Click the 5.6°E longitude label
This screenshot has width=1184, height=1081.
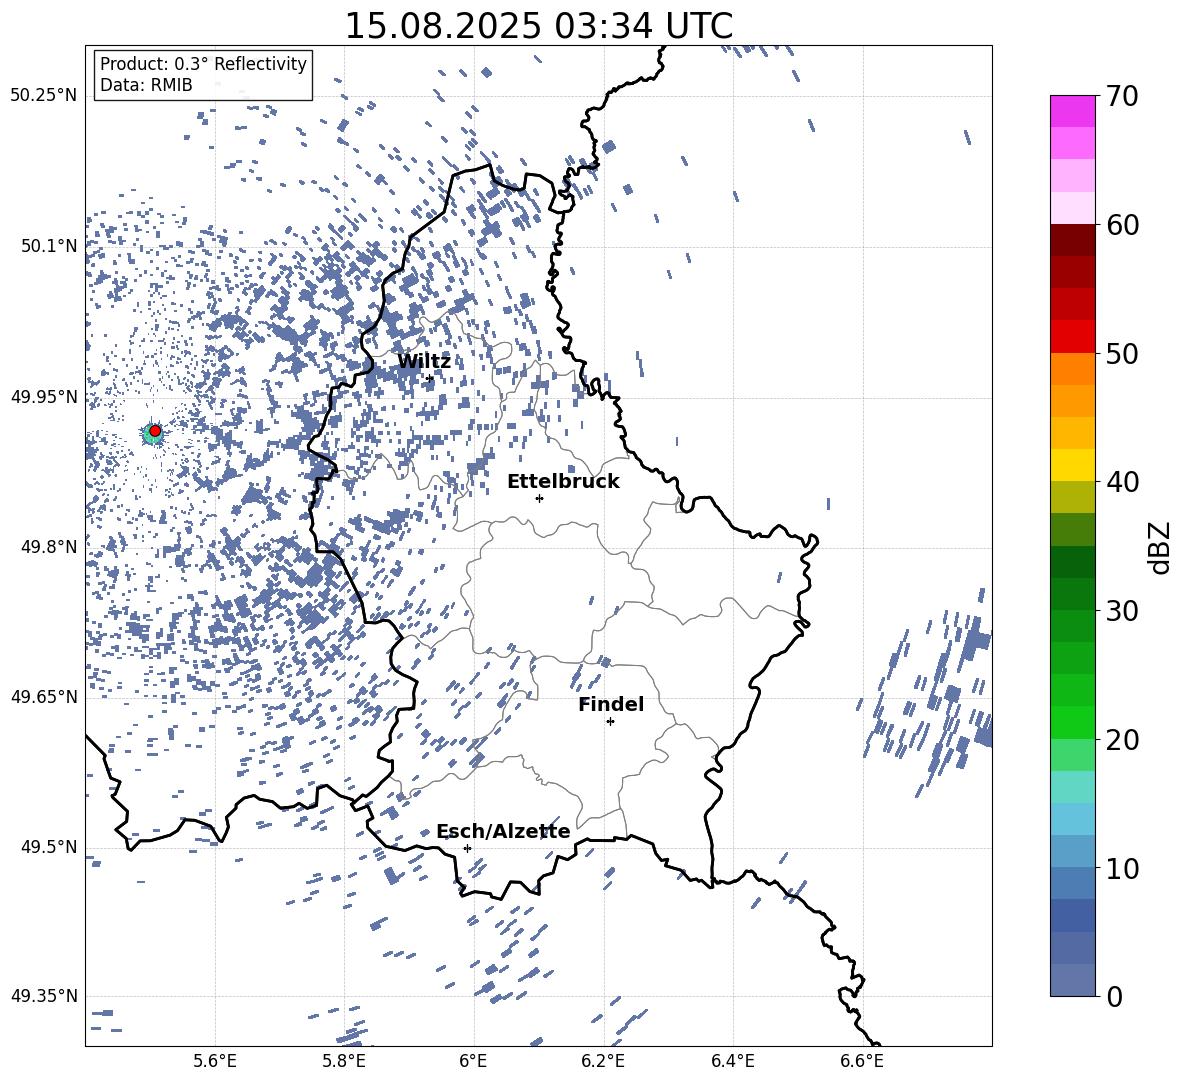tap(215, 1061)
